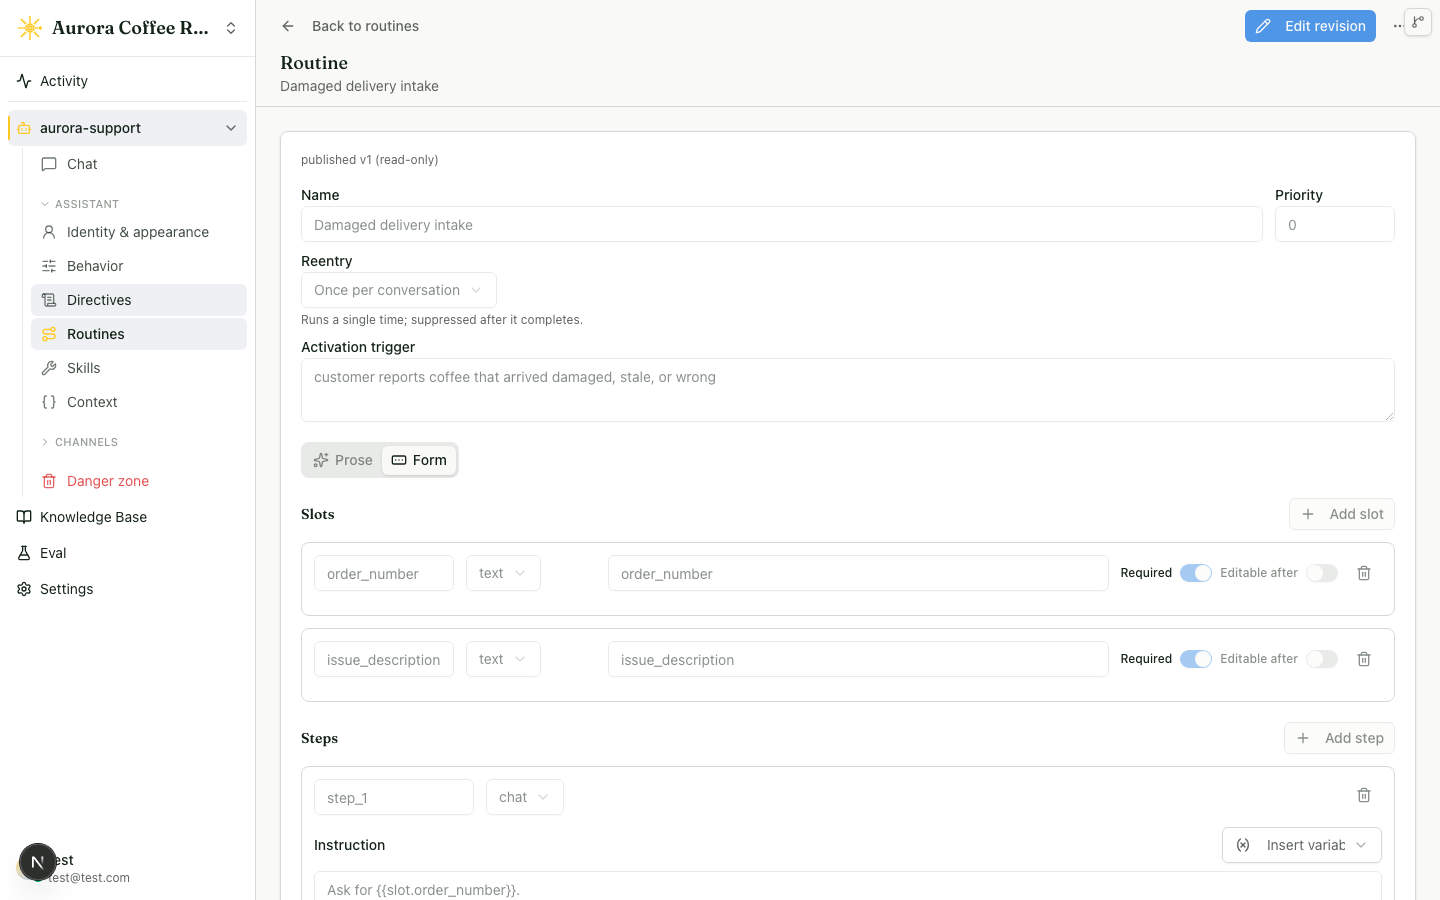This screenshot has width=1440, height=900.
Task: Select Routines in the sidebar
Action: click(139, 334)
